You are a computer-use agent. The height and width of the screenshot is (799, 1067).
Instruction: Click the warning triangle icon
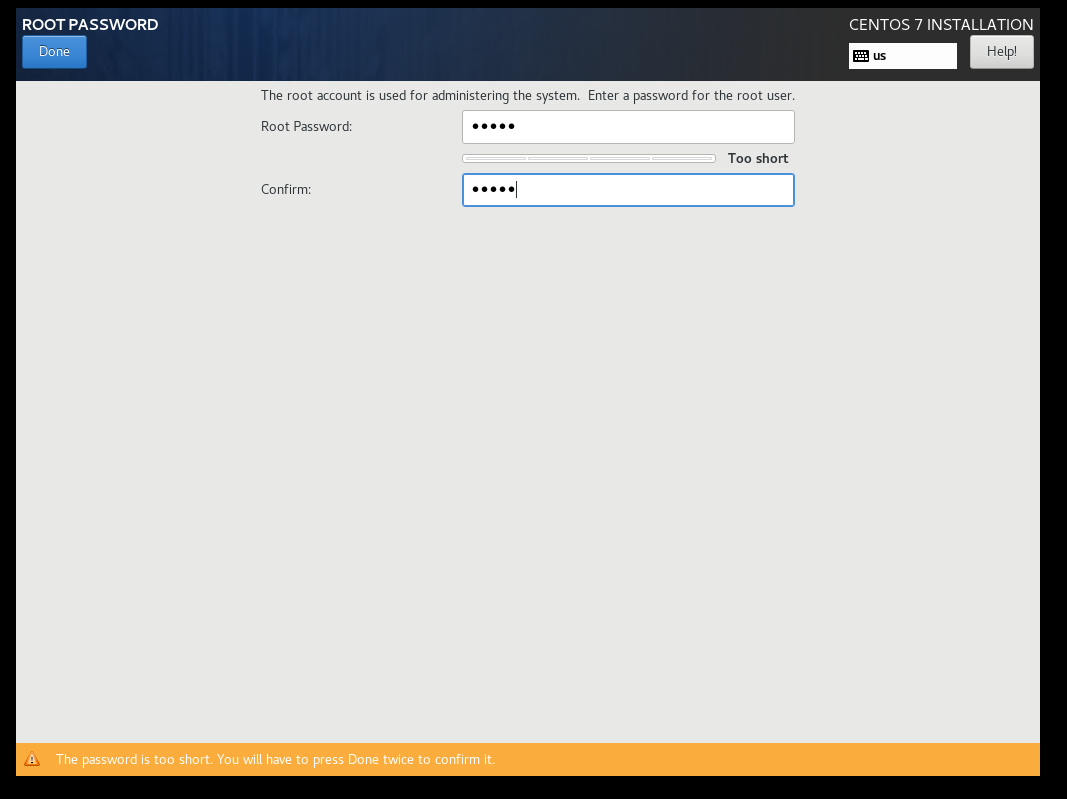(32, 760)
